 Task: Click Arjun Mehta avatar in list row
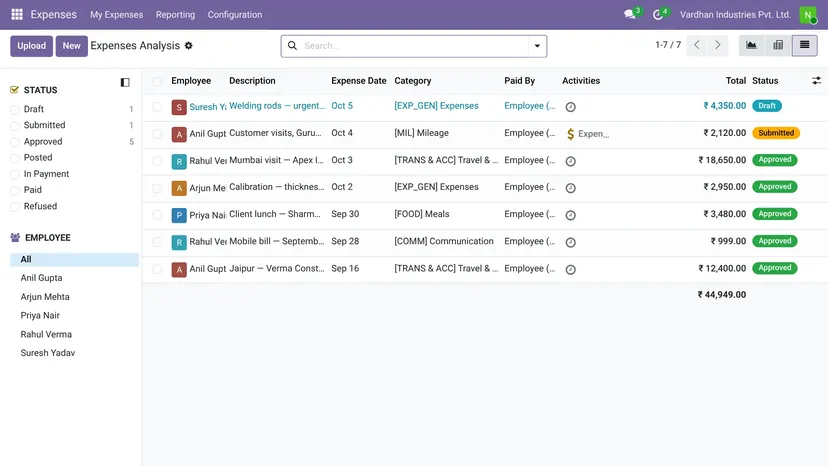click(x=179, y=189)
